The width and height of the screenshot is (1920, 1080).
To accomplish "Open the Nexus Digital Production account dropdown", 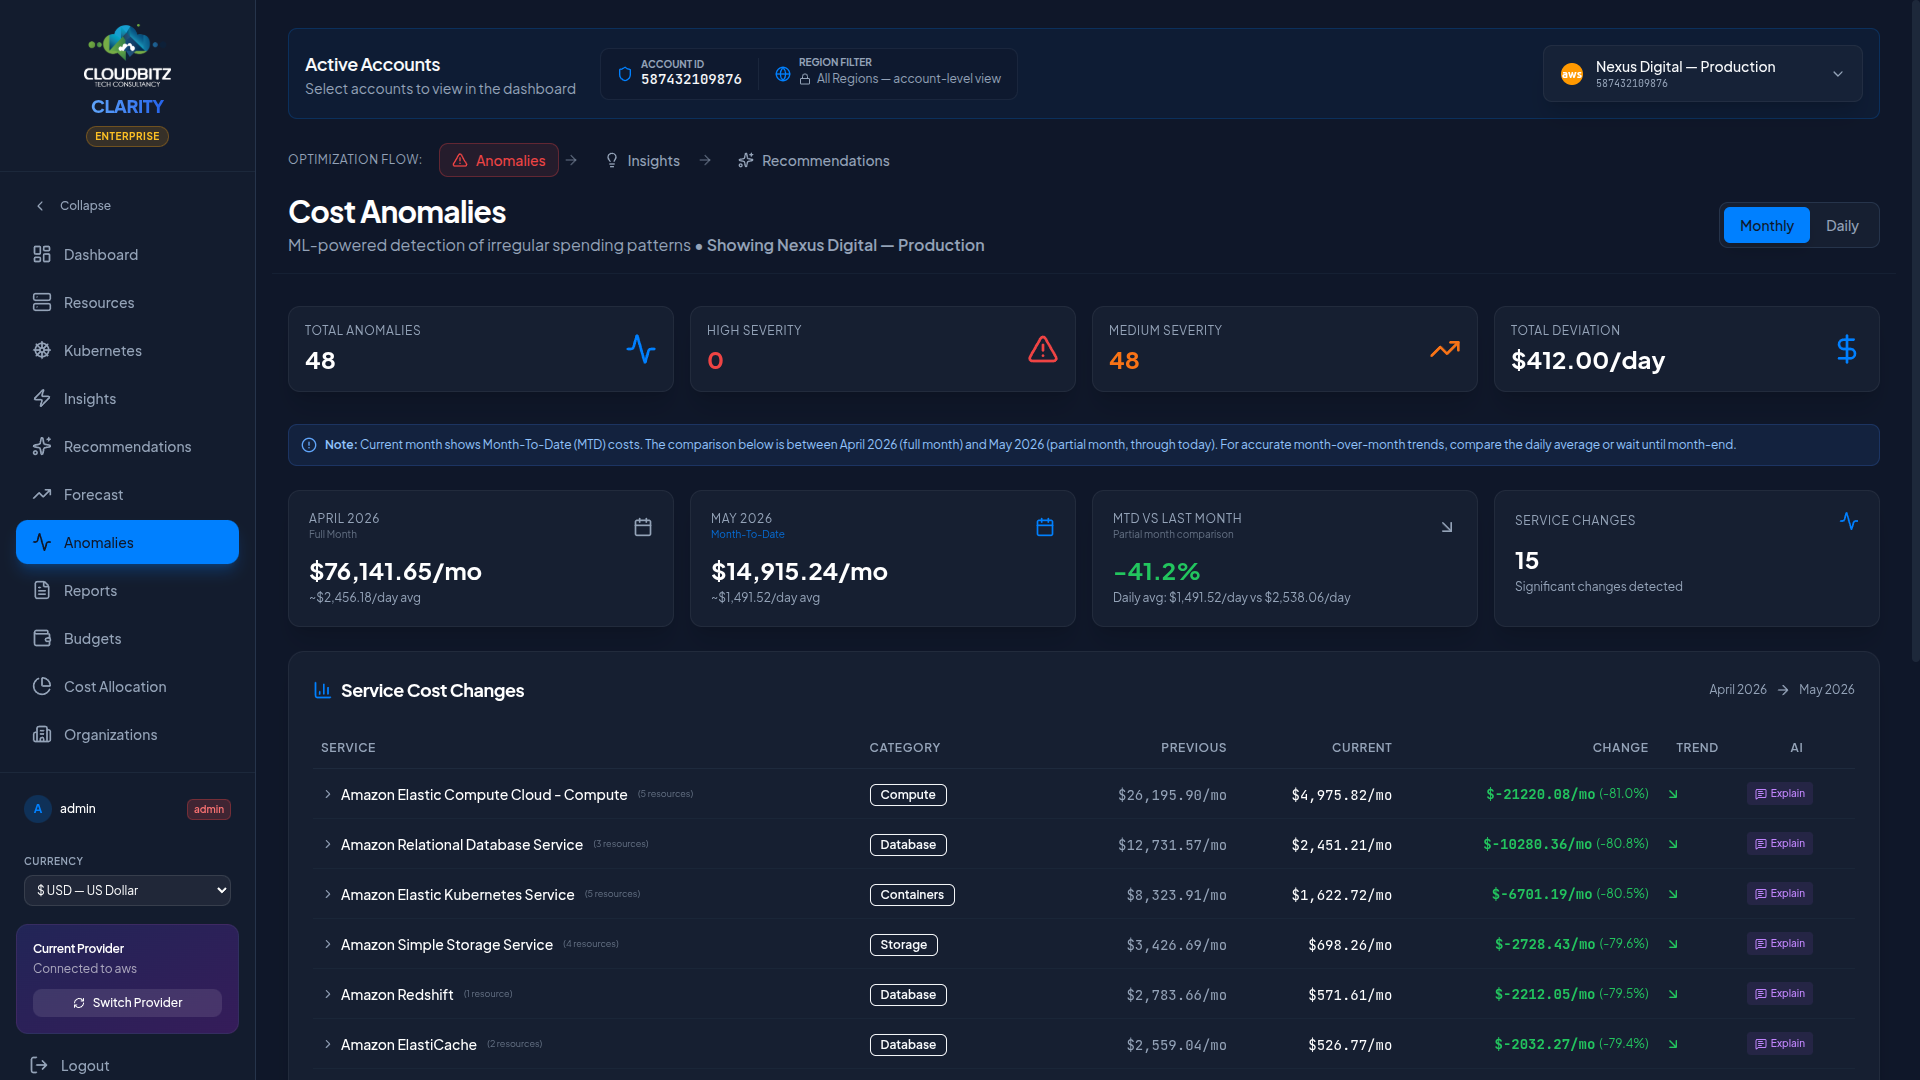I will 1702,74.
